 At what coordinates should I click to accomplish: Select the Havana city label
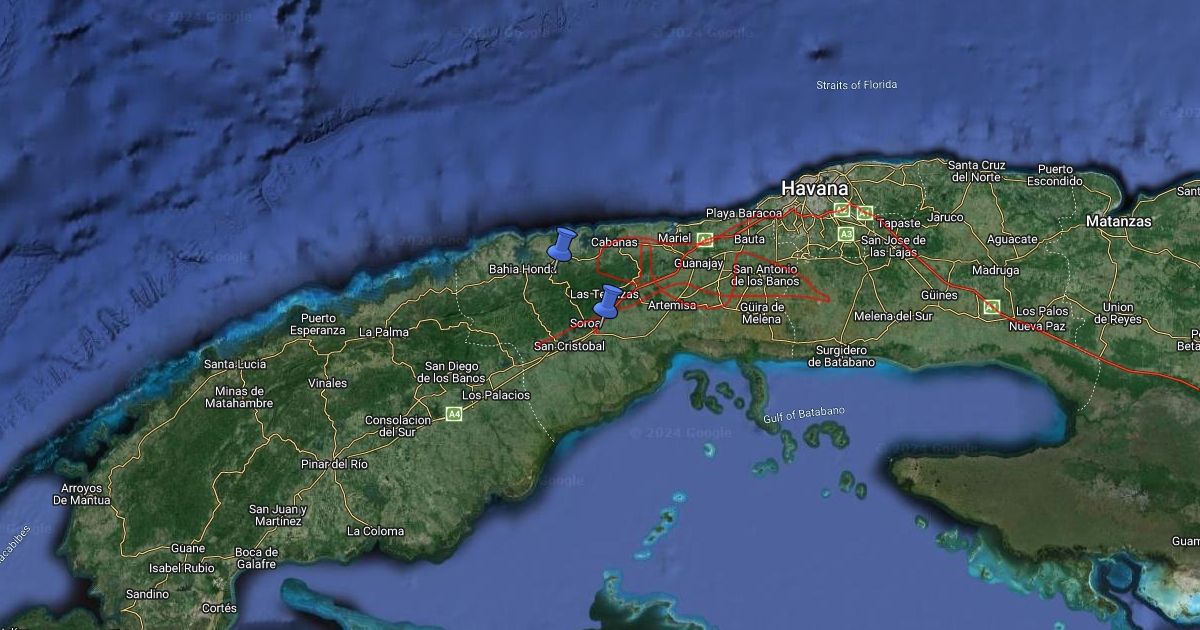click(x=815, y=188)
